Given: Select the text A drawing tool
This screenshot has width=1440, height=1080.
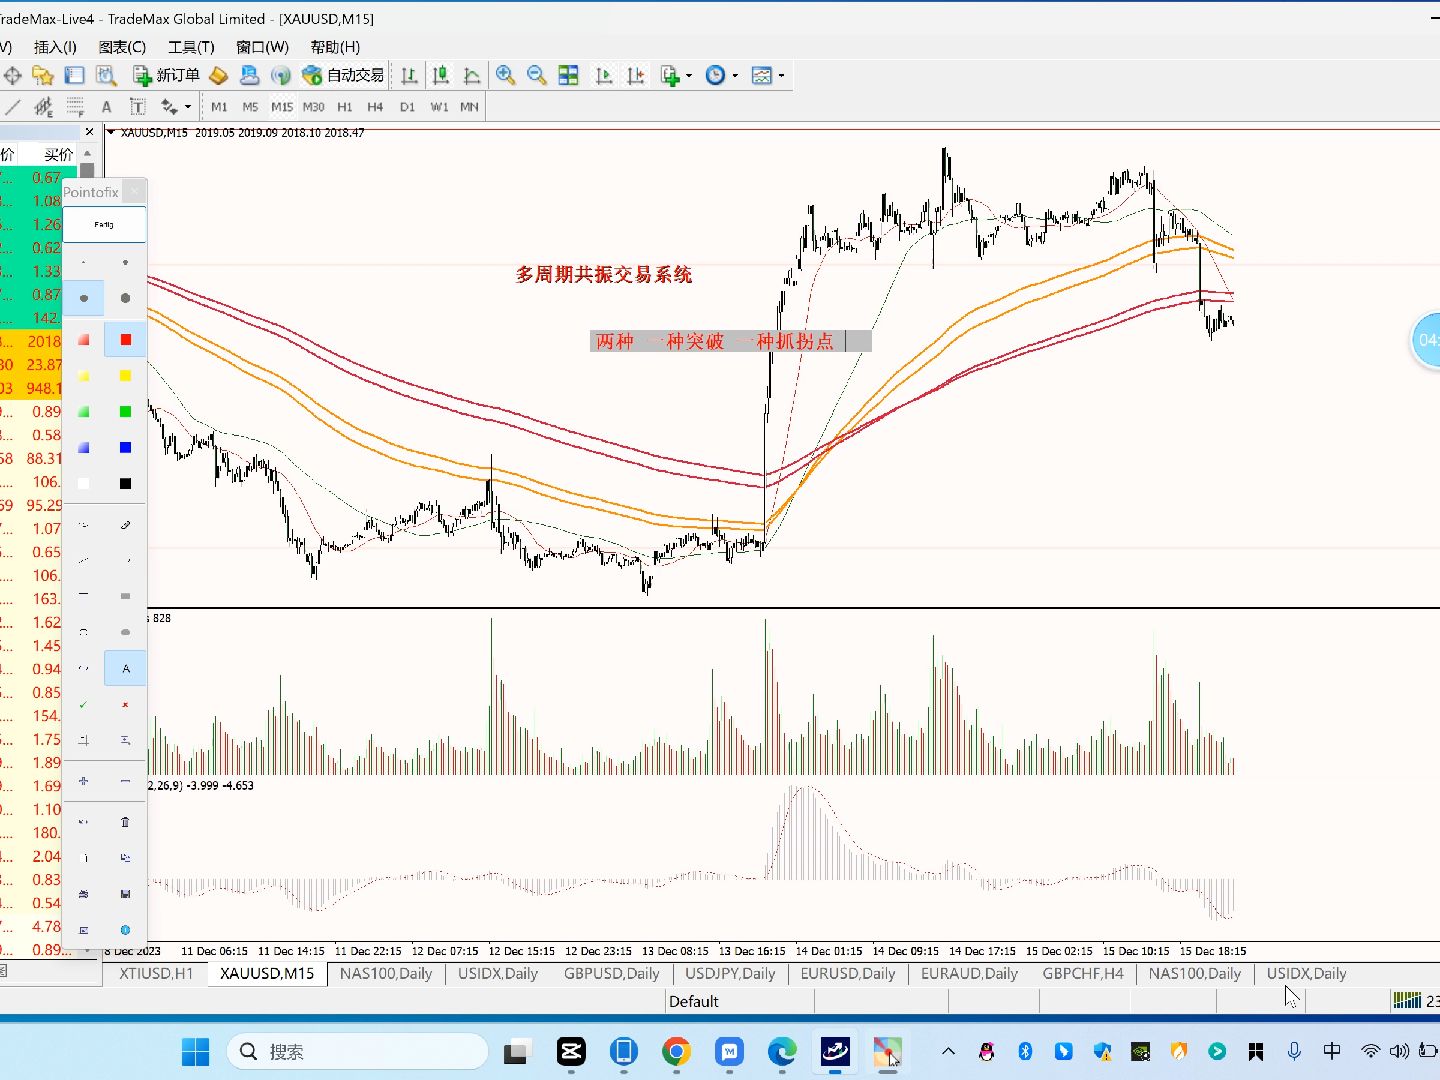Looking at the screenshot, I should click(106, 107).
